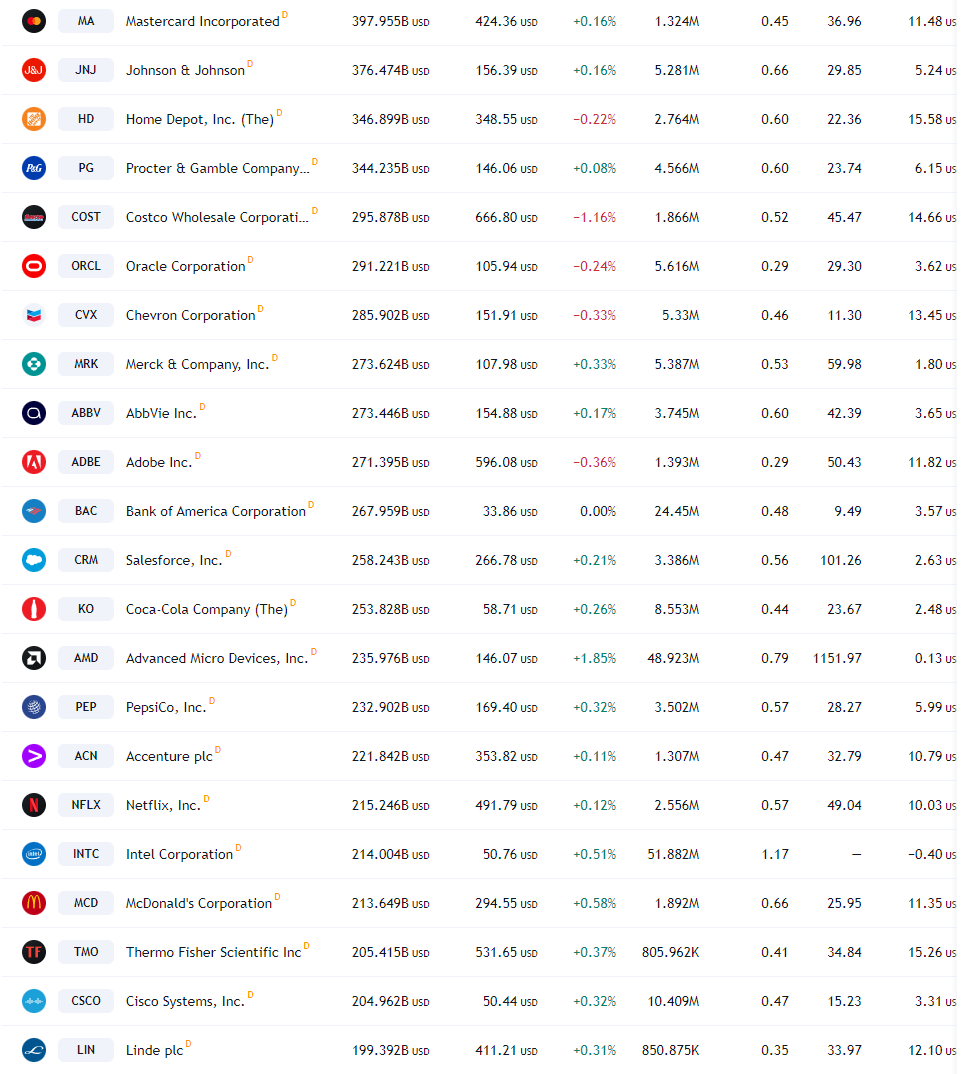Click the Mastercard logo icon
The image size is (966, 1074).
(x=34, y=21)
